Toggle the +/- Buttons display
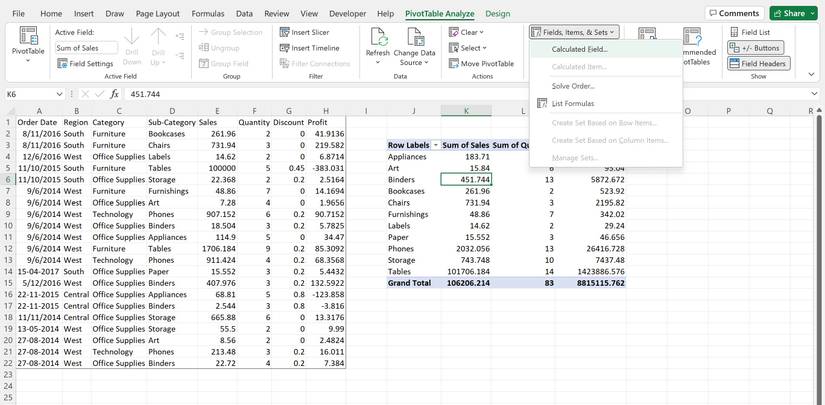825x405 pixels. [755, 48]
